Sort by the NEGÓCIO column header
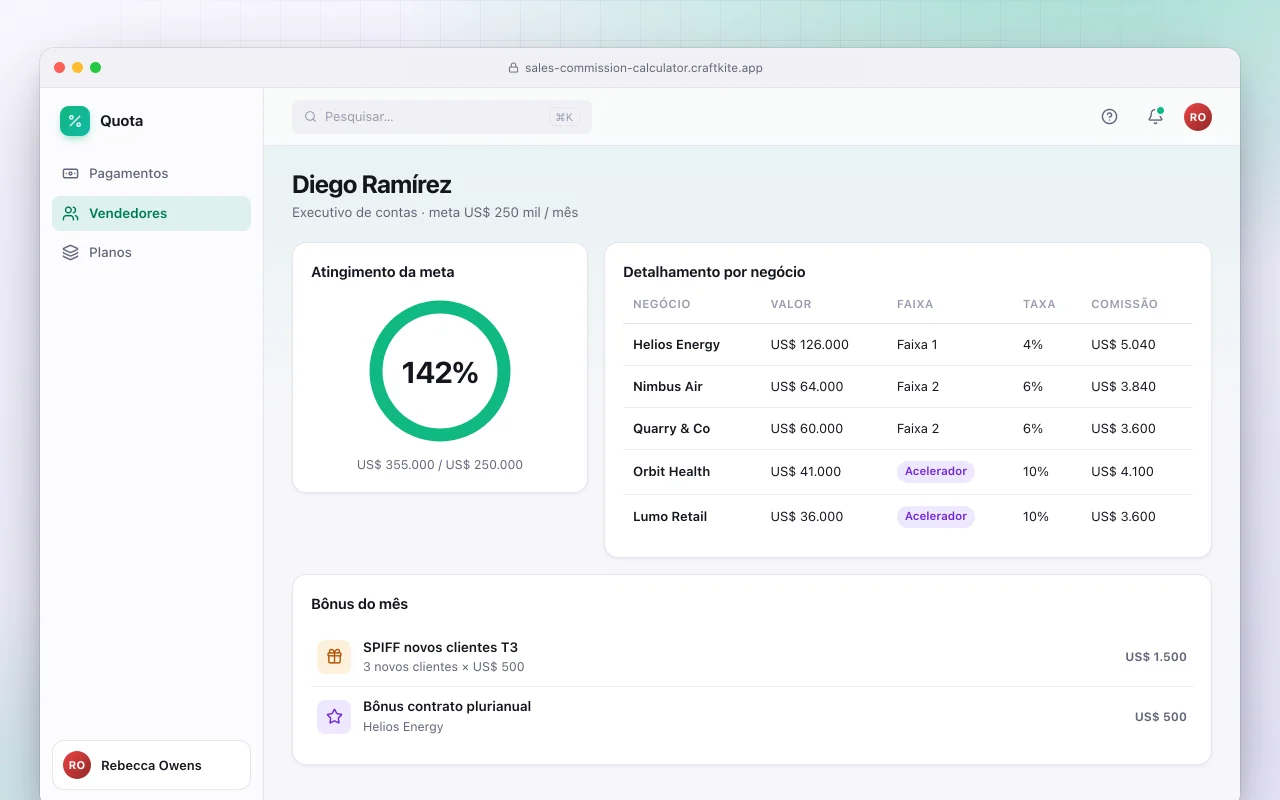This screenshot has height=800, width=1280. click(x=662, y=304)
